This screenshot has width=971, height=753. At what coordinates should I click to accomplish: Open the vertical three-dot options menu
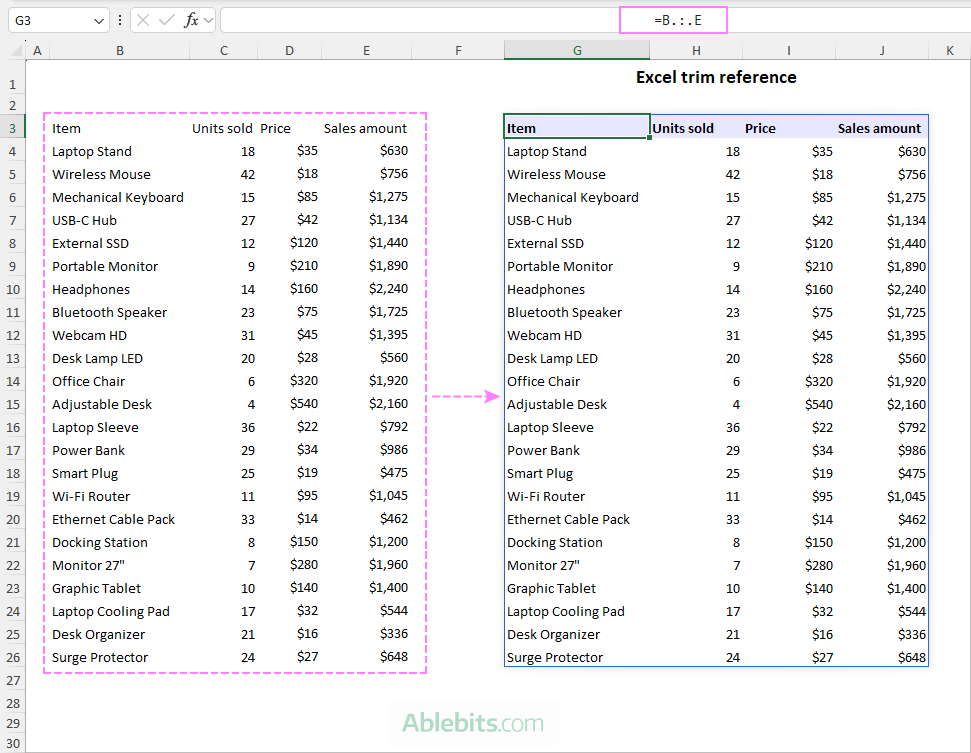click(121, 19)
